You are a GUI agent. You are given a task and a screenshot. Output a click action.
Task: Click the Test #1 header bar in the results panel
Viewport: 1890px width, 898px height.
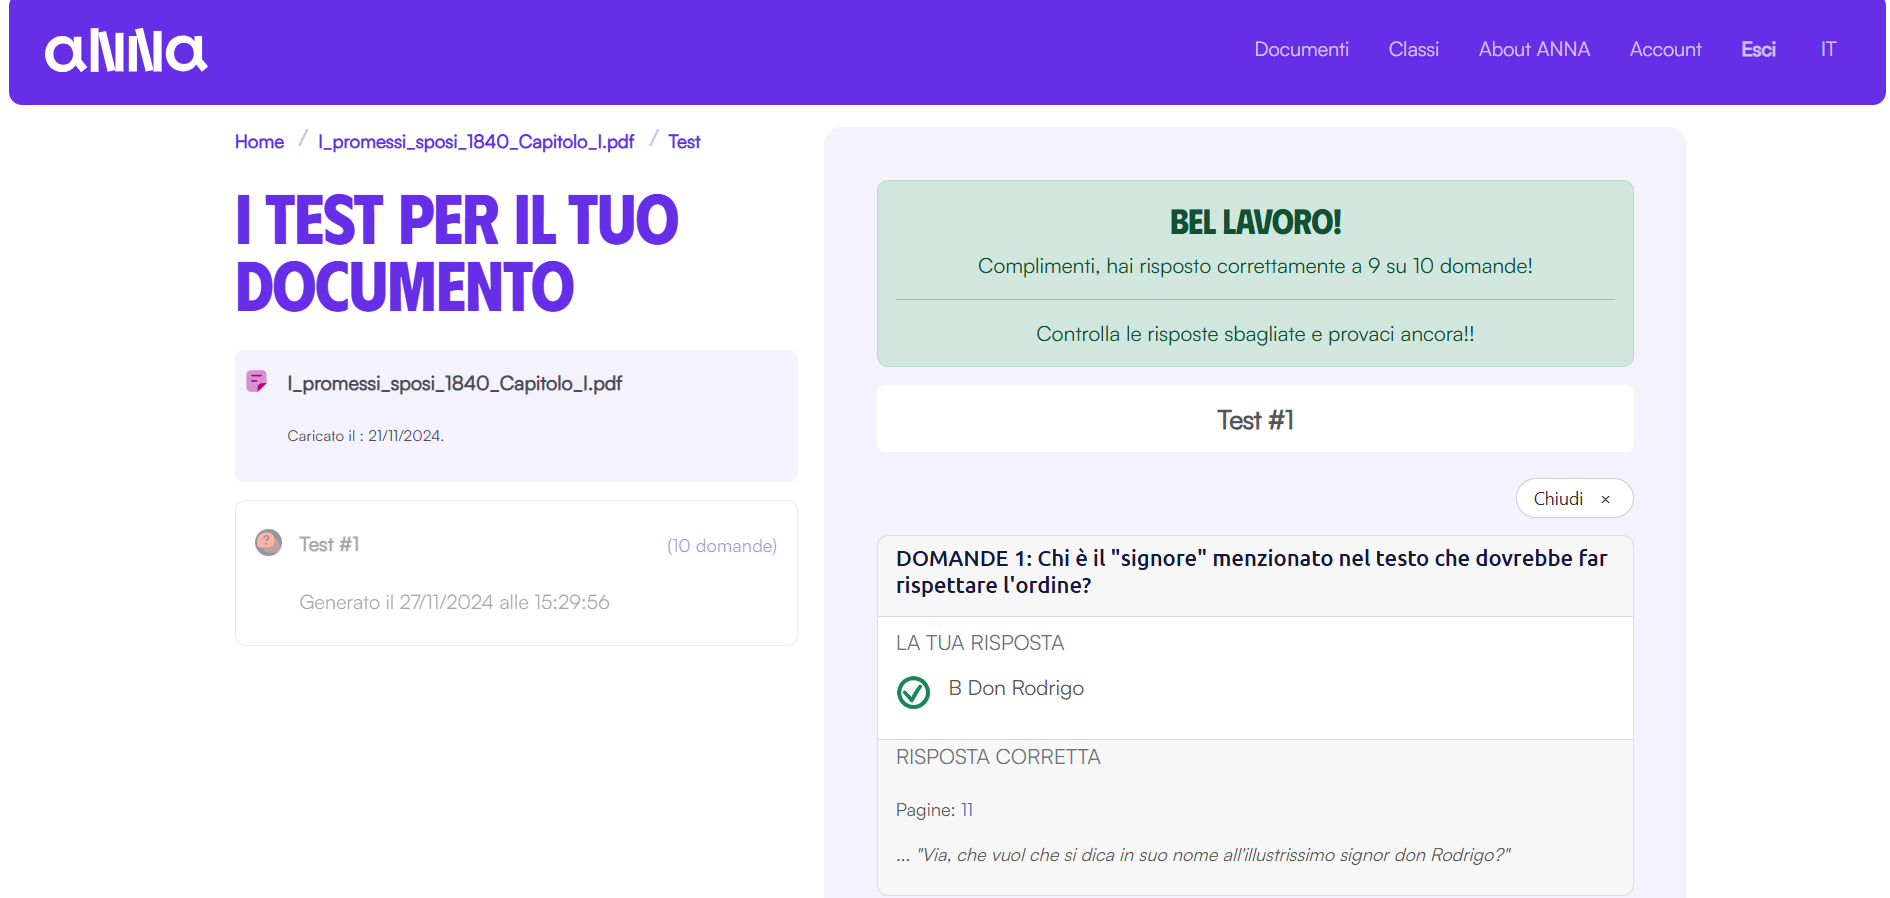tap(1254, 420)
